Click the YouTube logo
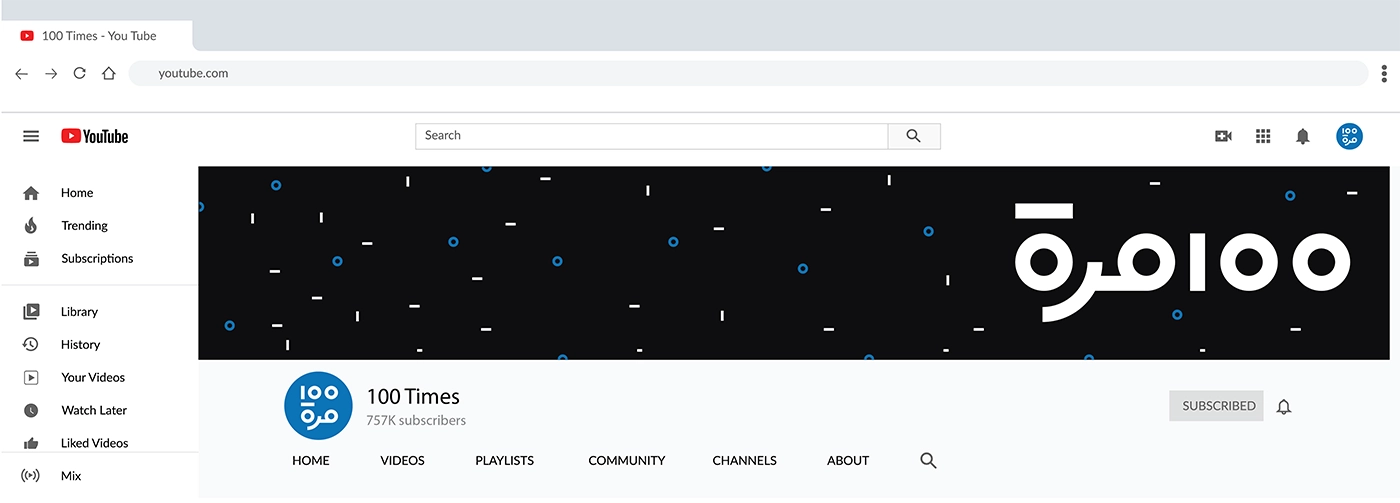This screenshot has width=1400, height=503. click(x=95, y=136)
